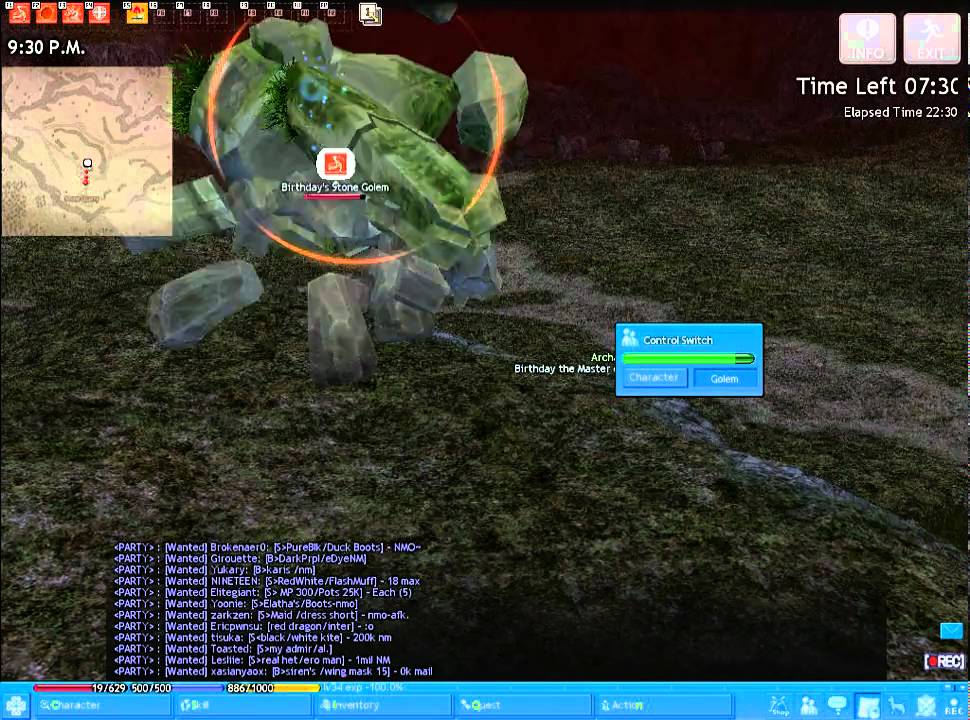Screen dimensions: 970x720
Task: Click the Birthday the Master character name
Action: click(564, 369)
